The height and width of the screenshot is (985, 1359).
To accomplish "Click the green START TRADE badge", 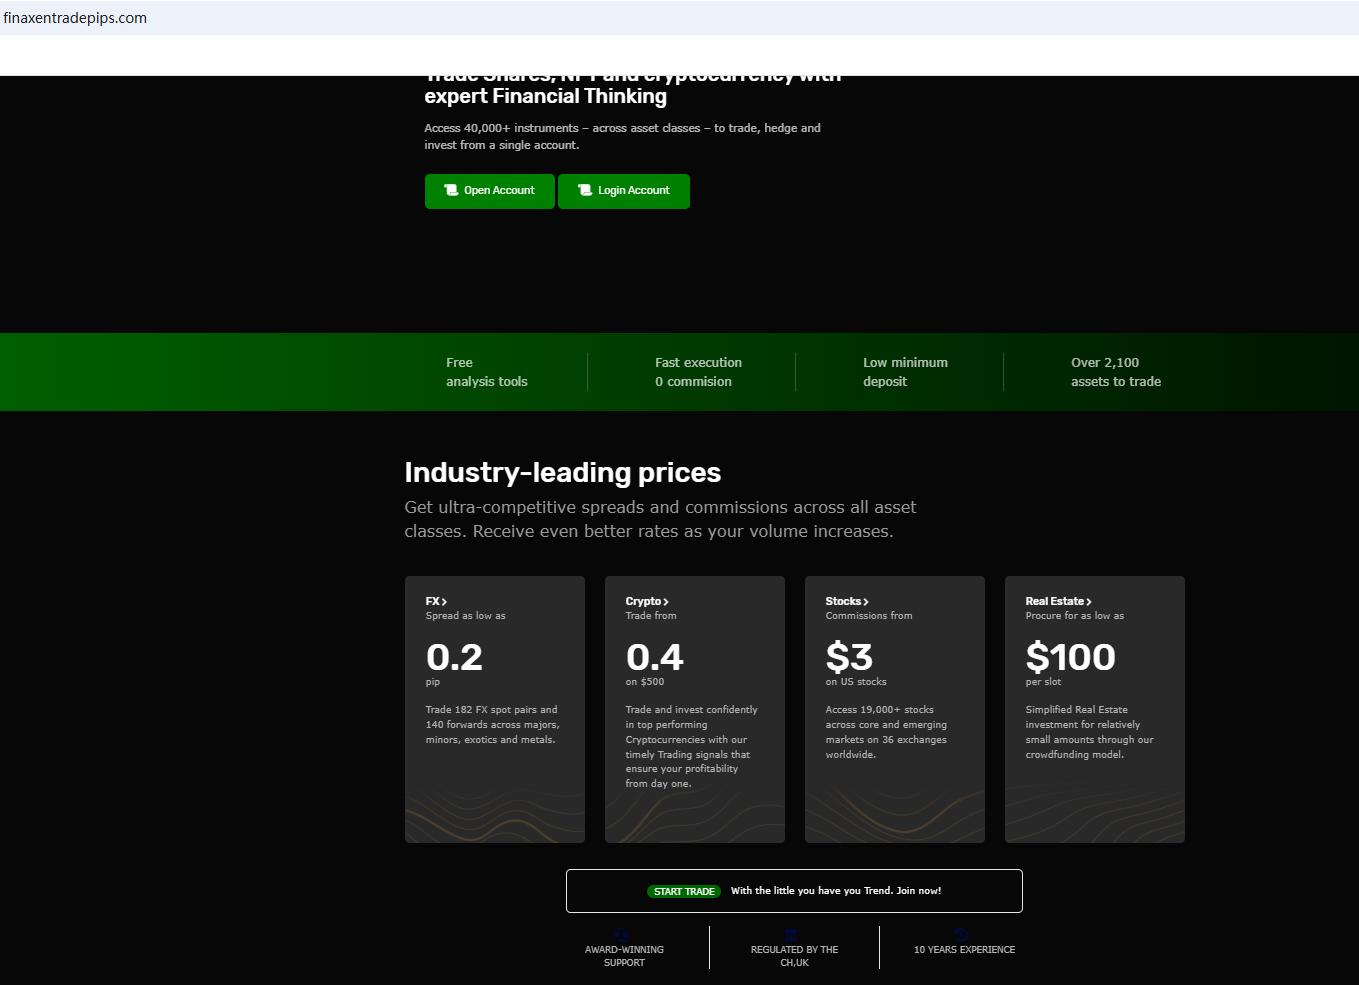I will pos(685,891).
